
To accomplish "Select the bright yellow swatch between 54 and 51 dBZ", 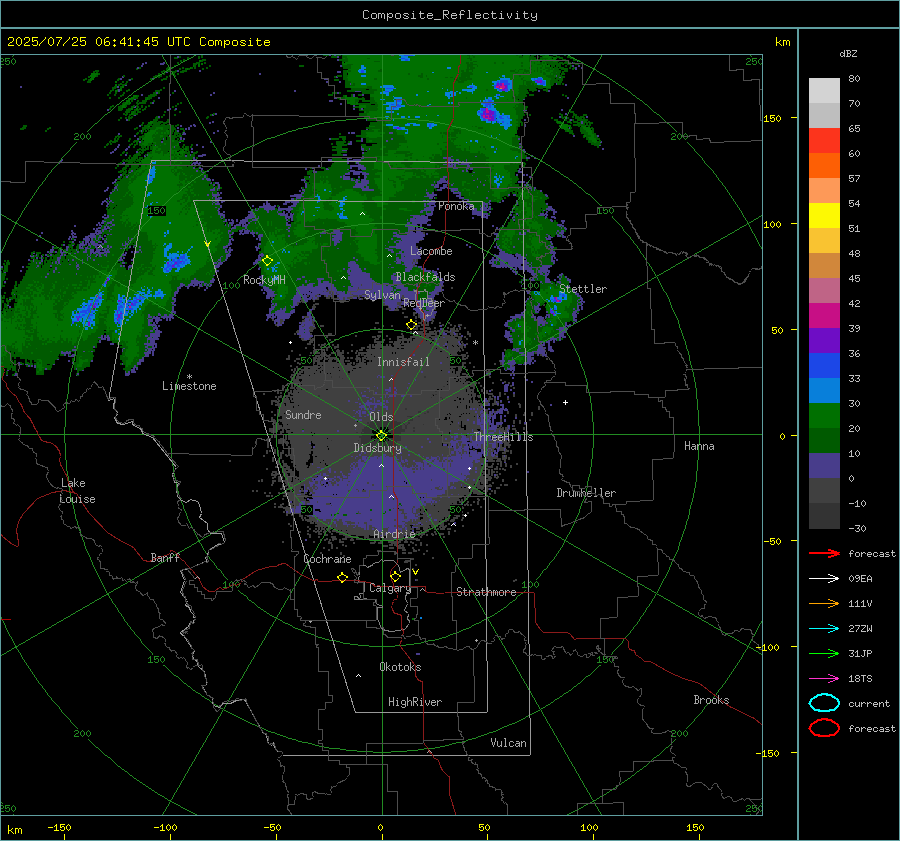I will 824,215.
